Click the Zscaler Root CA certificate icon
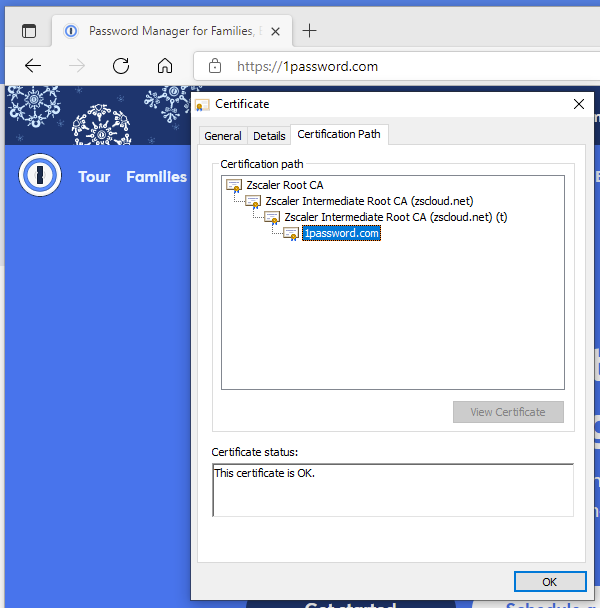 (234, 185)
